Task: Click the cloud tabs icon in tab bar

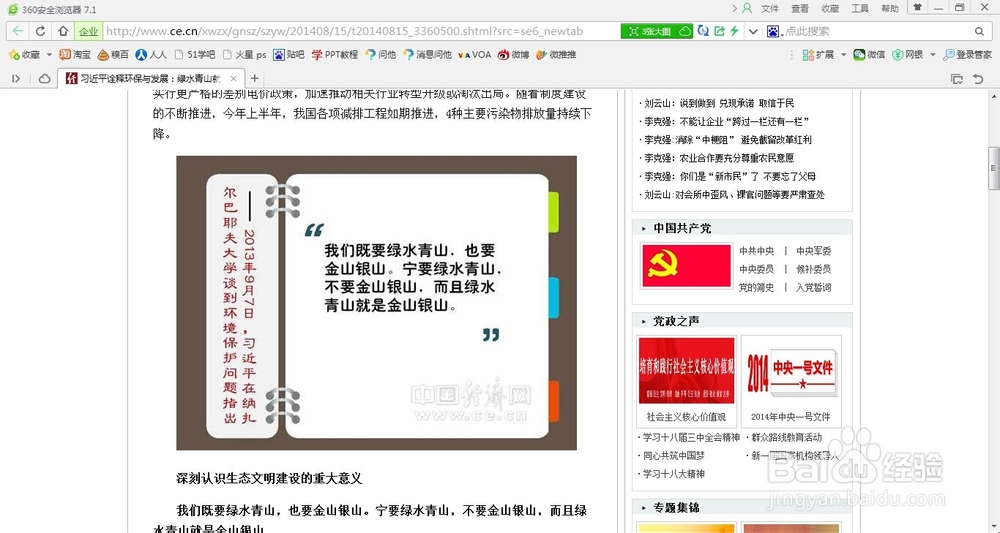Action: (x=44, y=78)
